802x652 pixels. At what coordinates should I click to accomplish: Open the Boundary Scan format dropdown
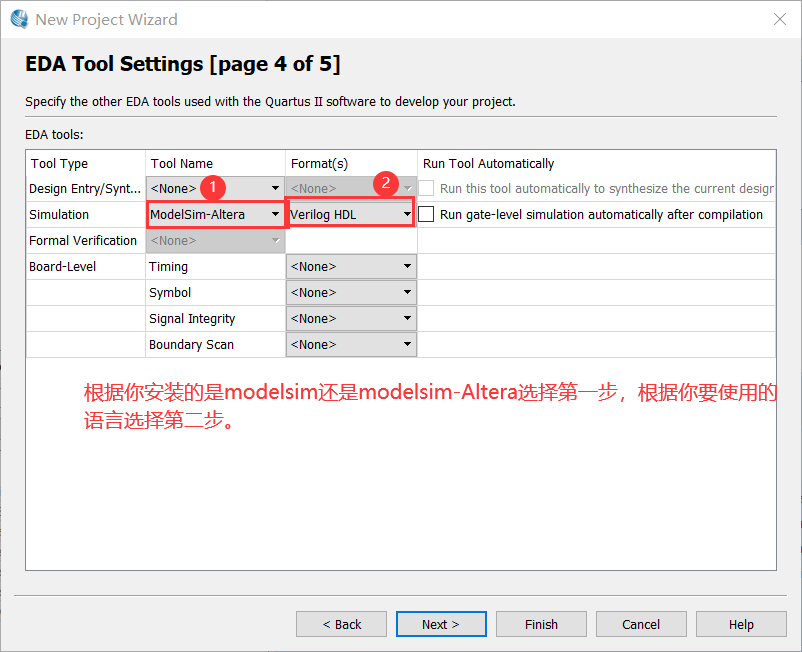pos(351,345)
